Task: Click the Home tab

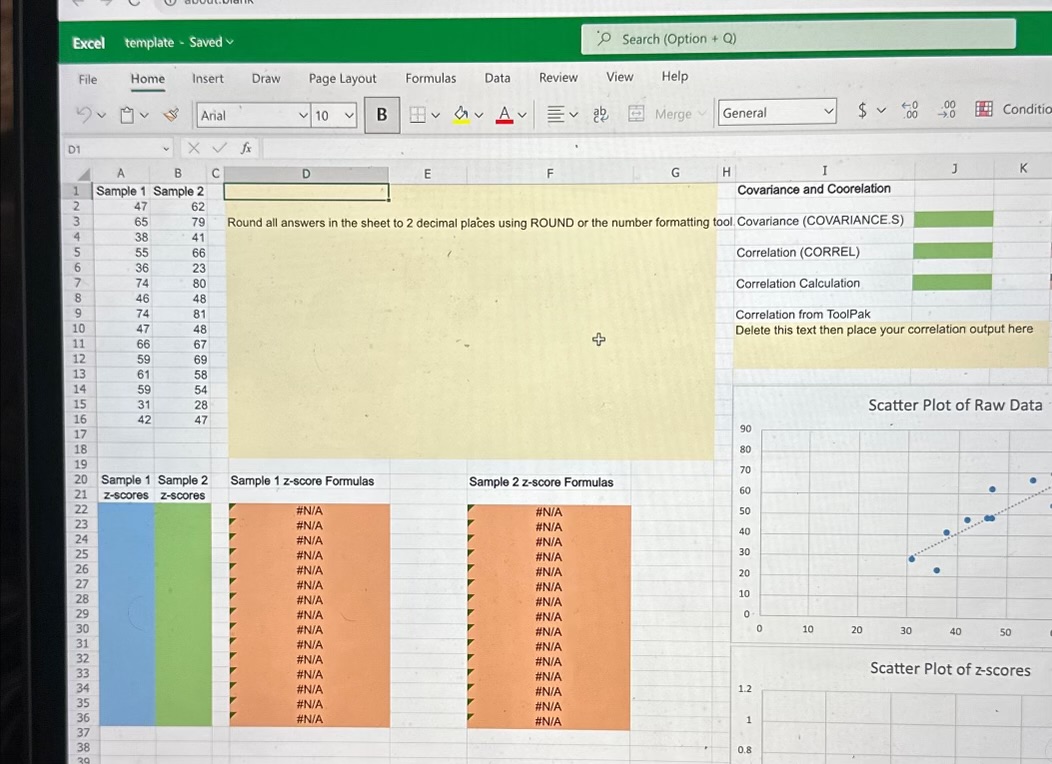Action: pyautogui.click(x=148, y=78)
